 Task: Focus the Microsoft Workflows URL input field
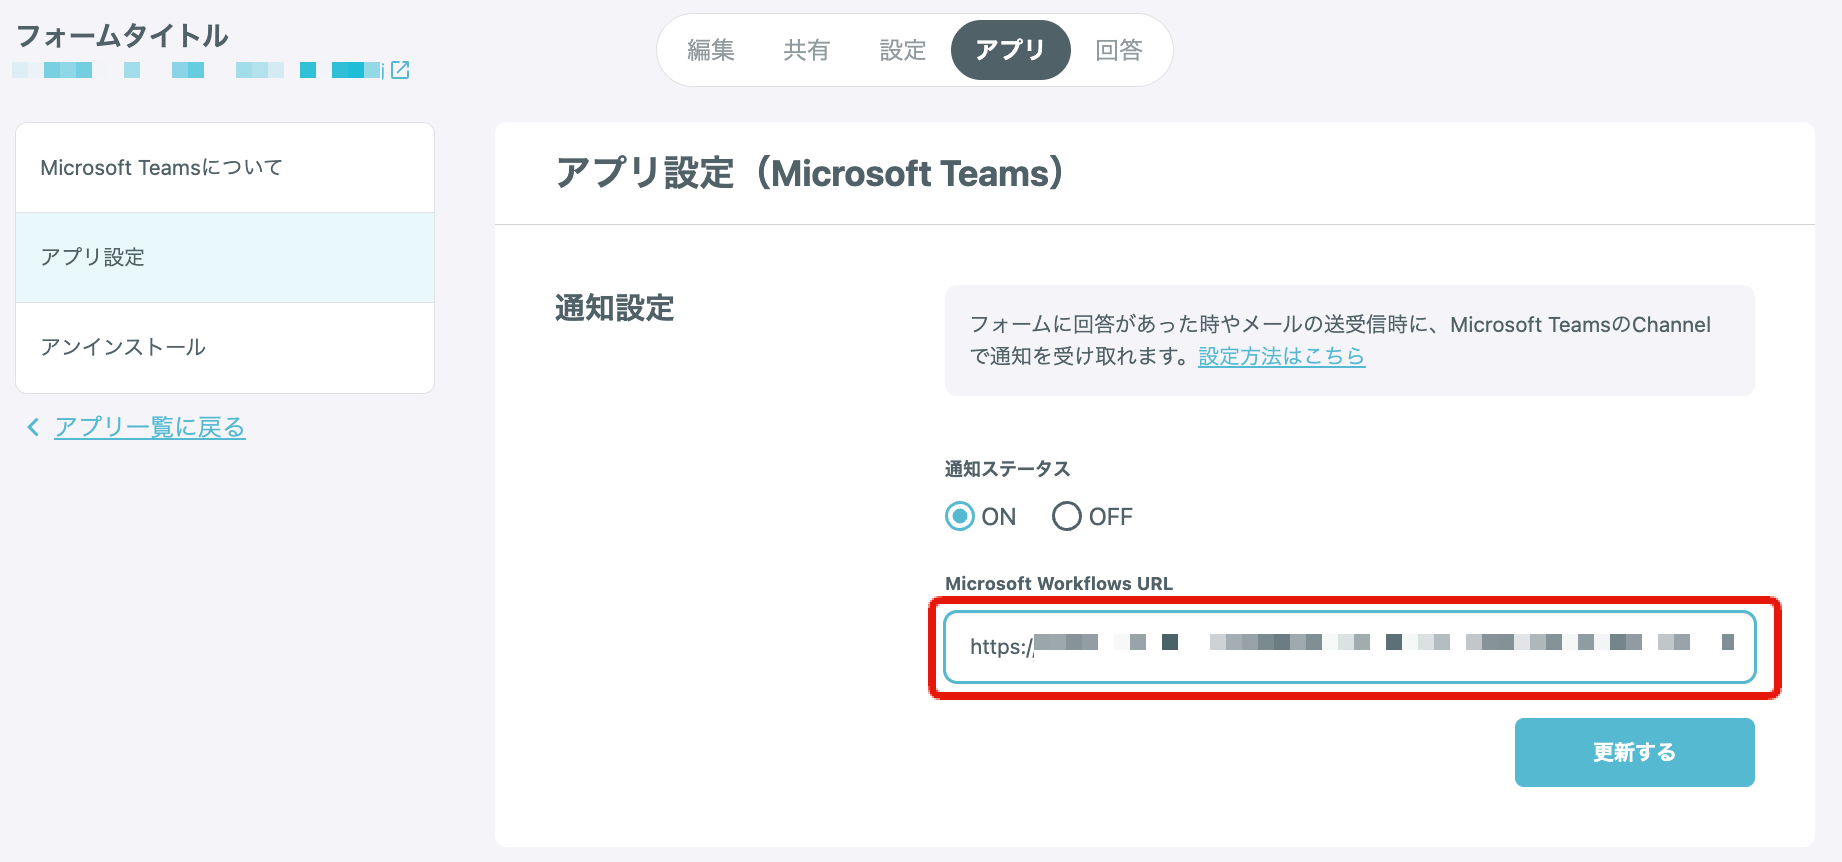(x=1349, y=647)
